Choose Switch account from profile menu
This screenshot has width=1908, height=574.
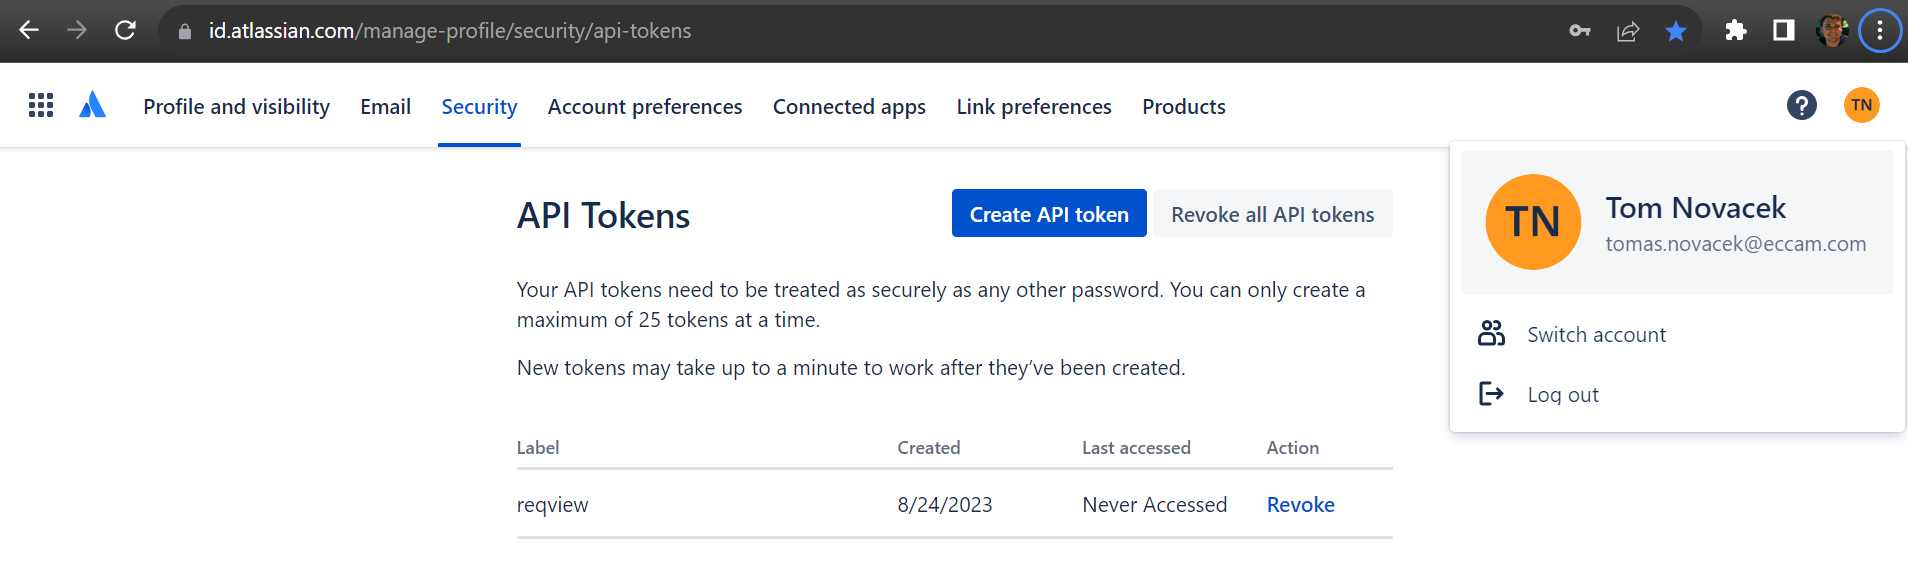pos(1597,335)
